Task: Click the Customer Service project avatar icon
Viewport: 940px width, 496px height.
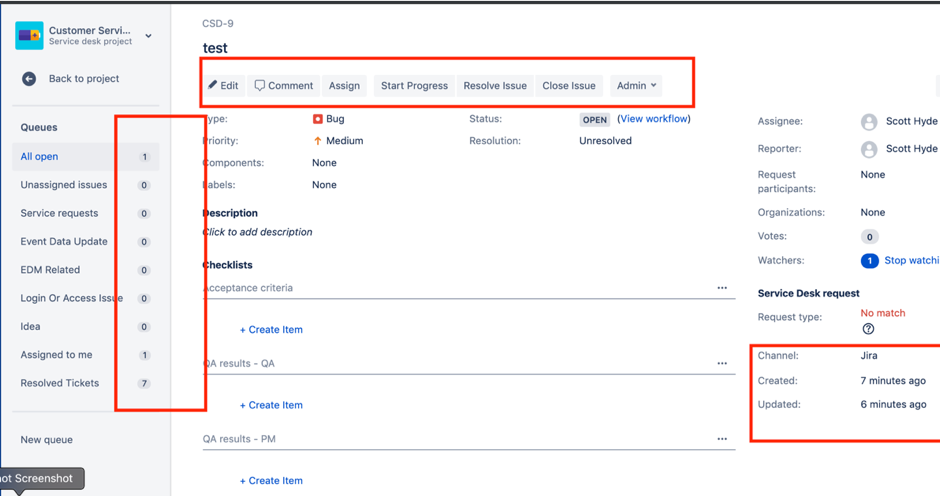Action: (x=29, y=35)
